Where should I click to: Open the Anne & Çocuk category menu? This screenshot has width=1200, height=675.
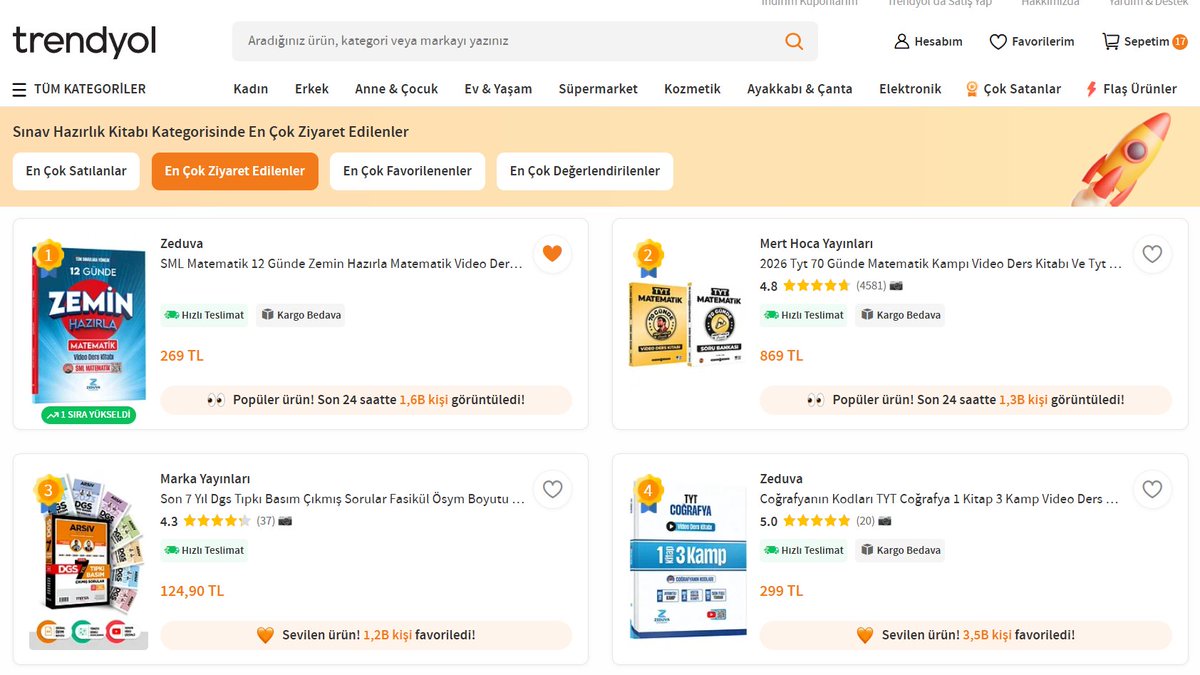397,89
